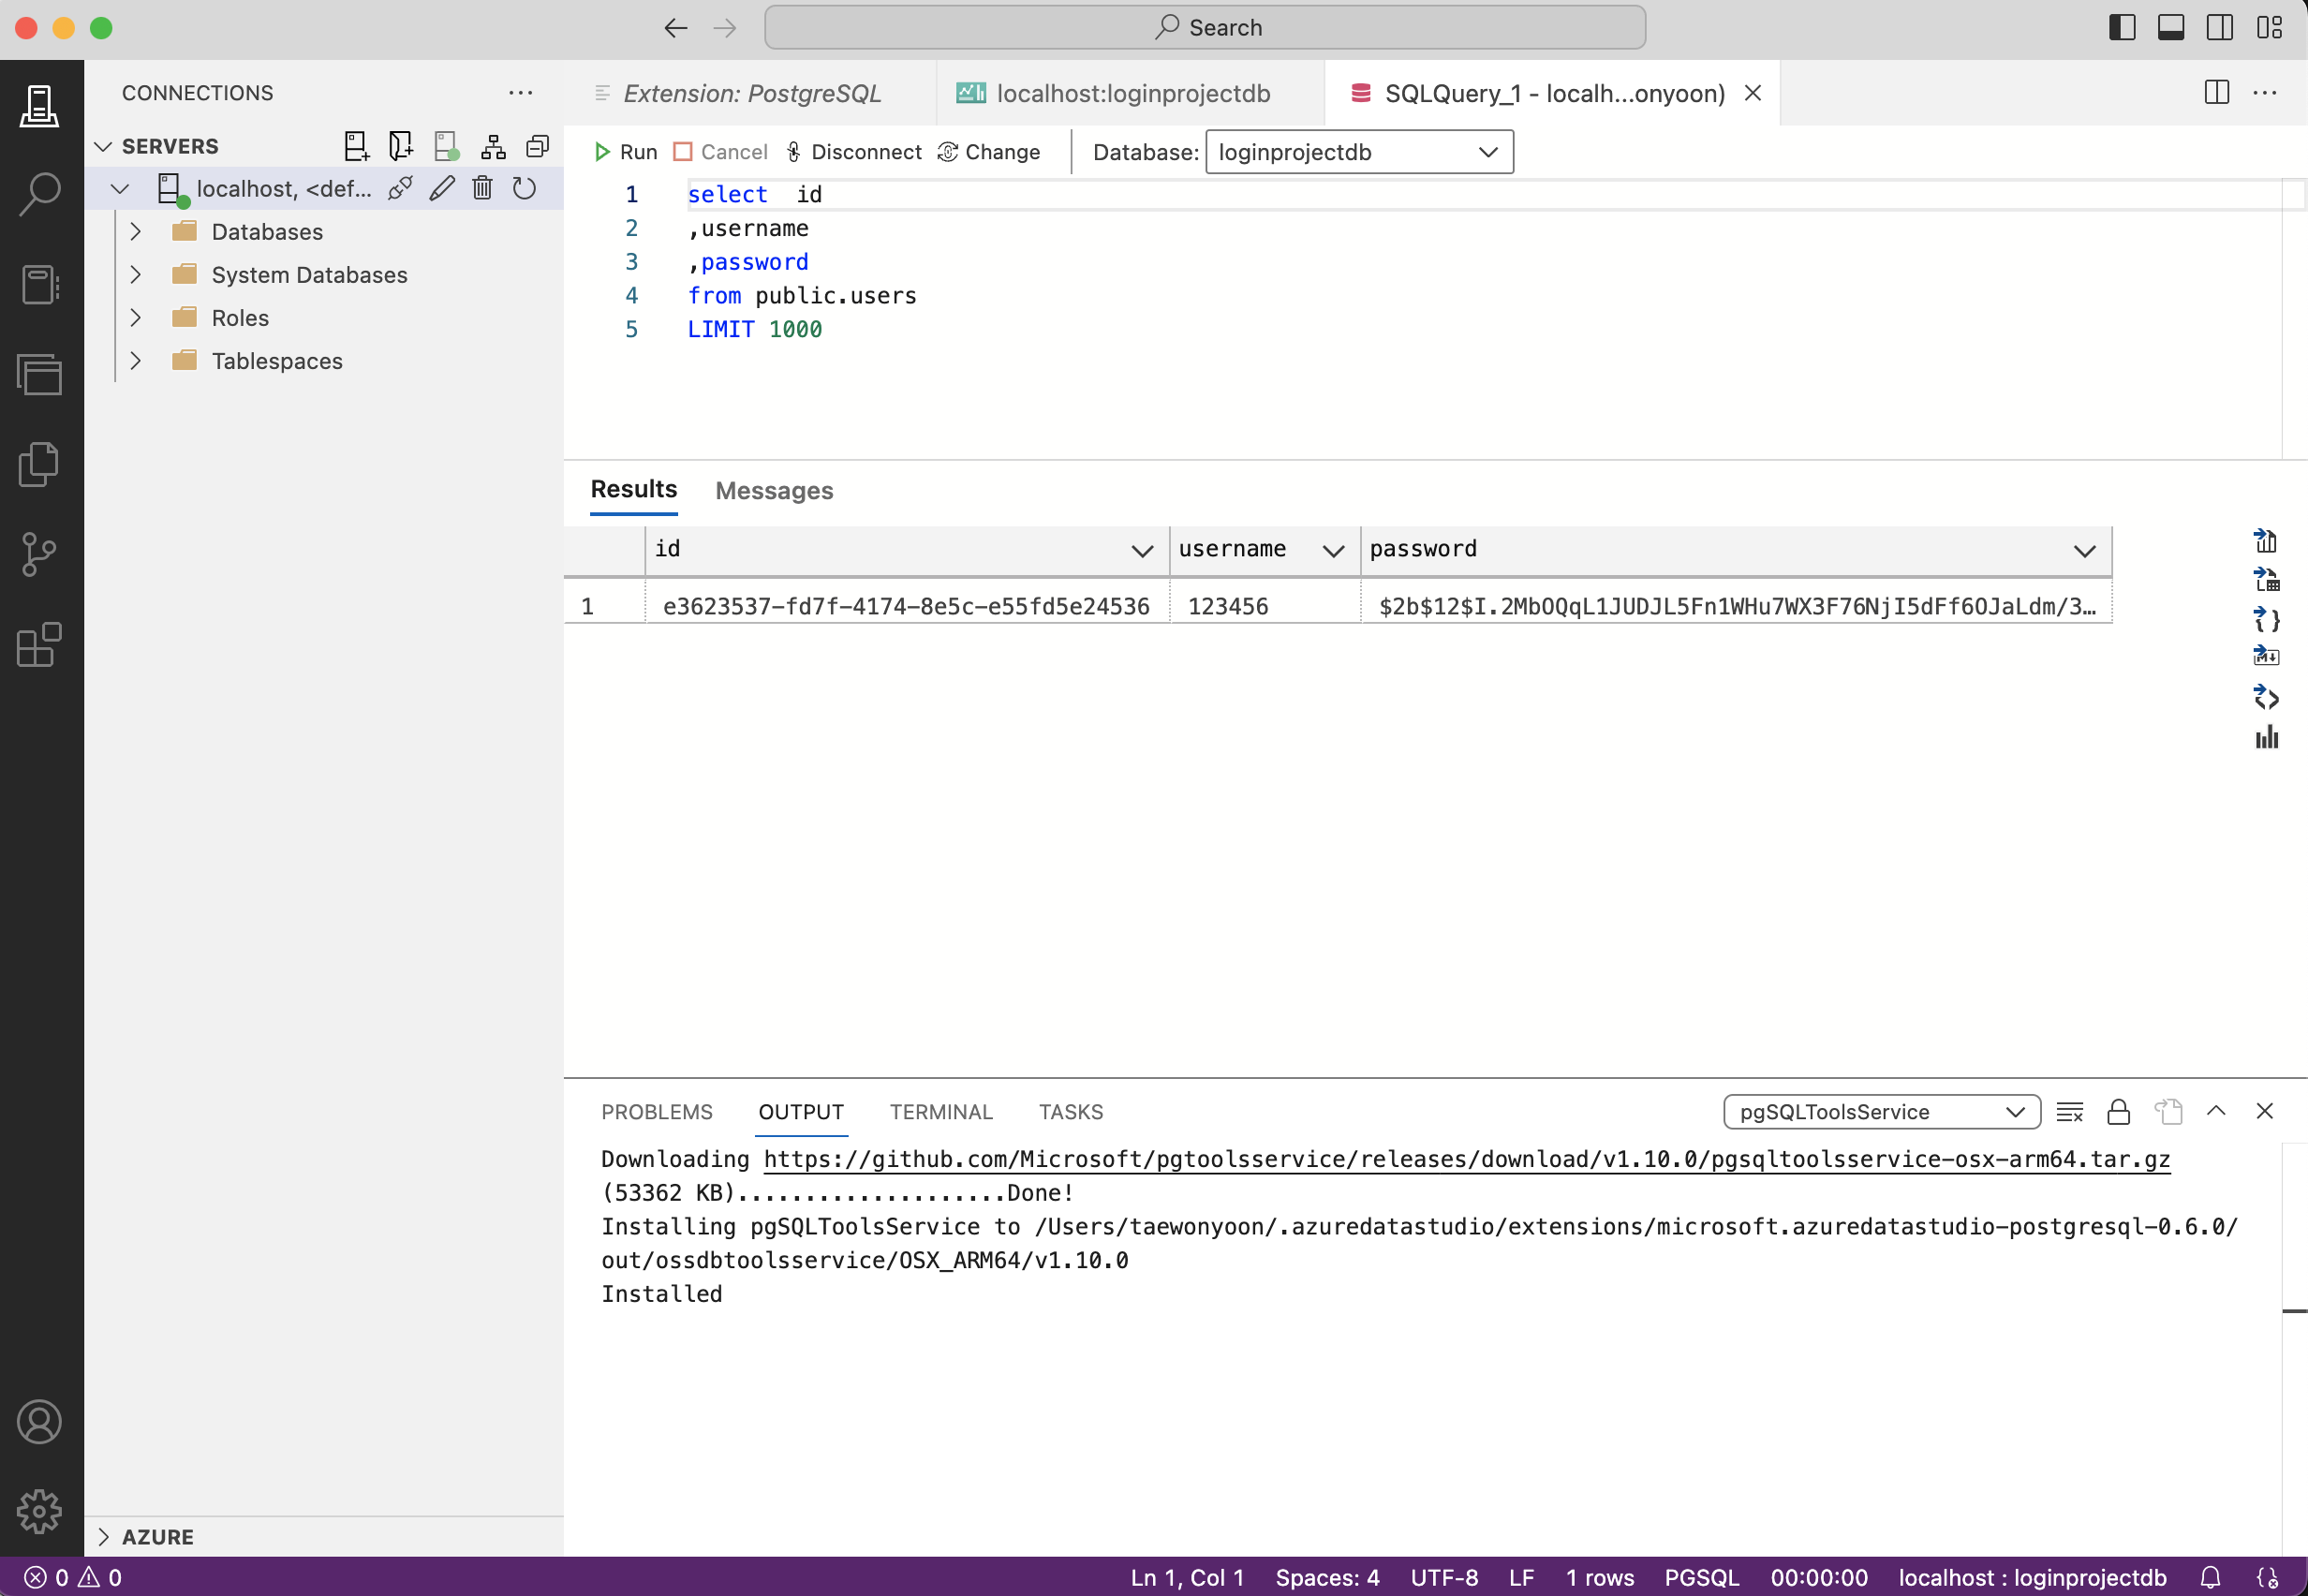The height and width of the screenshot is (1596, 2308).
Task: Toggle the output scroll lock icon
Action: [2118, 1112]
